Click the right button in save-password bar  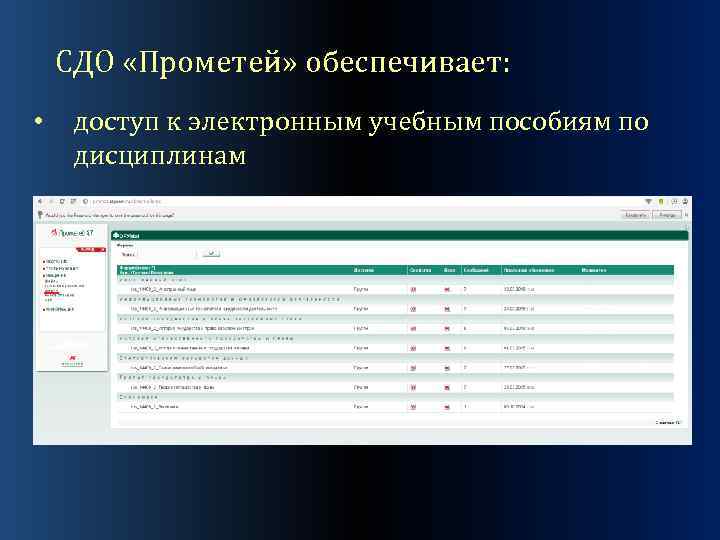[x=667, y=215]
